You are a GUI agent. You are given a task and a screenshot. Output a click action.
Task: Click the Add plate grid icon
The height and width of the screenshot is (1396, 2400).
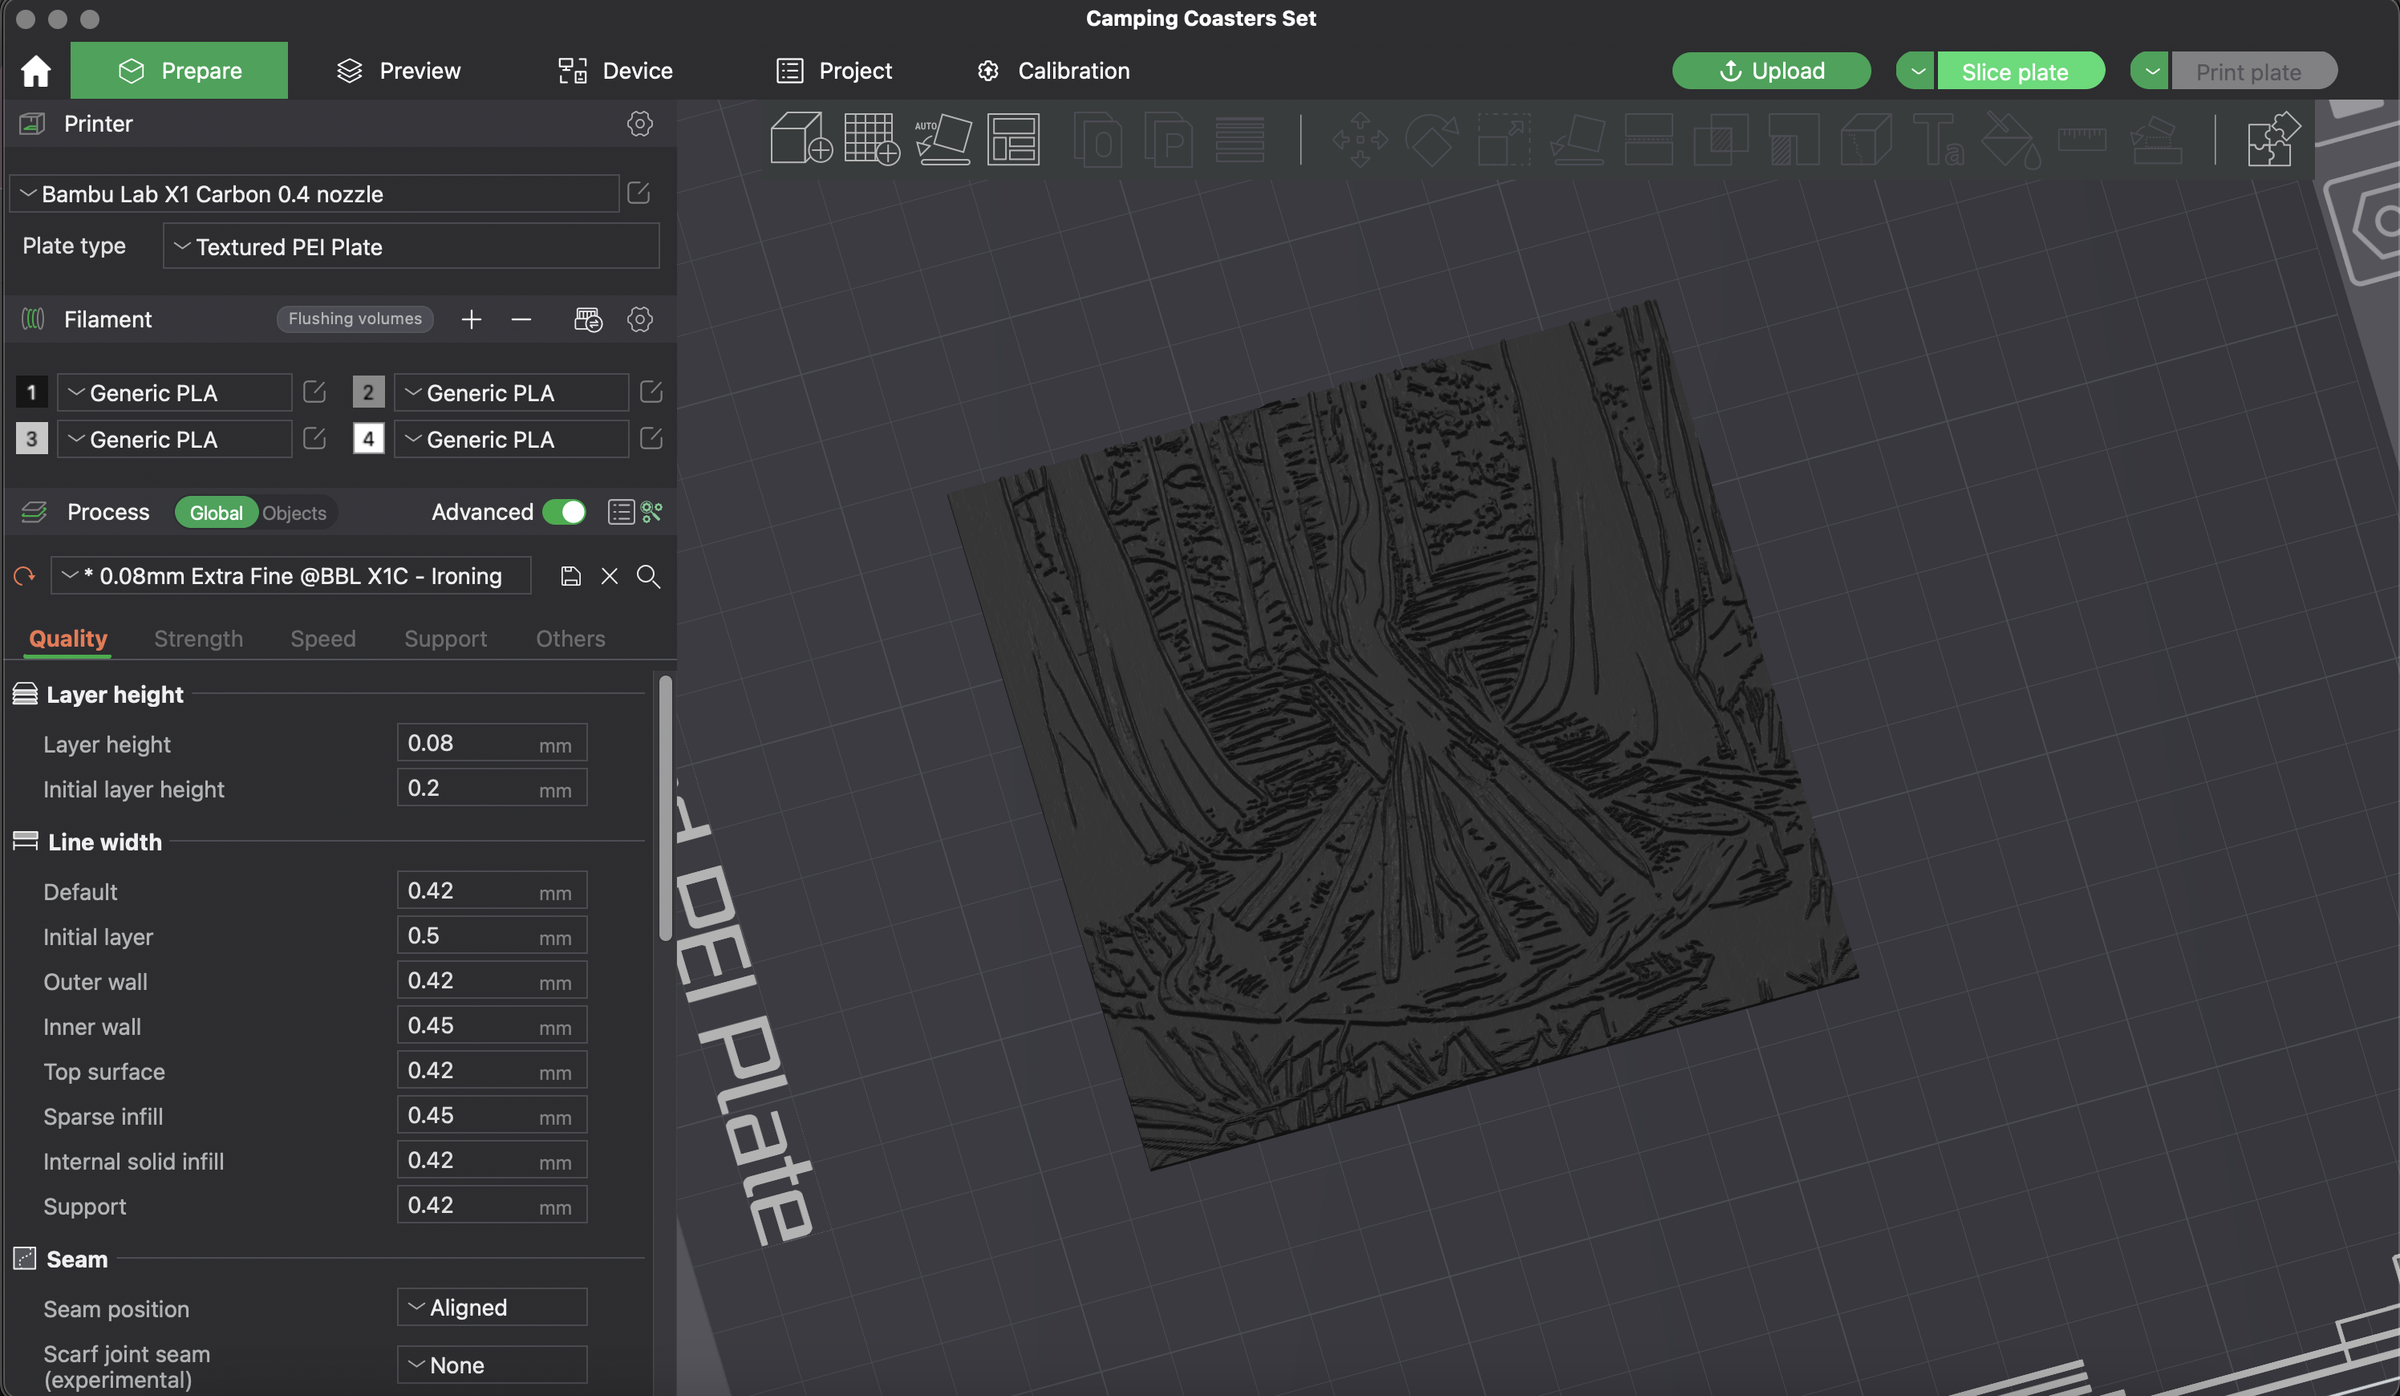coord(872,138)
